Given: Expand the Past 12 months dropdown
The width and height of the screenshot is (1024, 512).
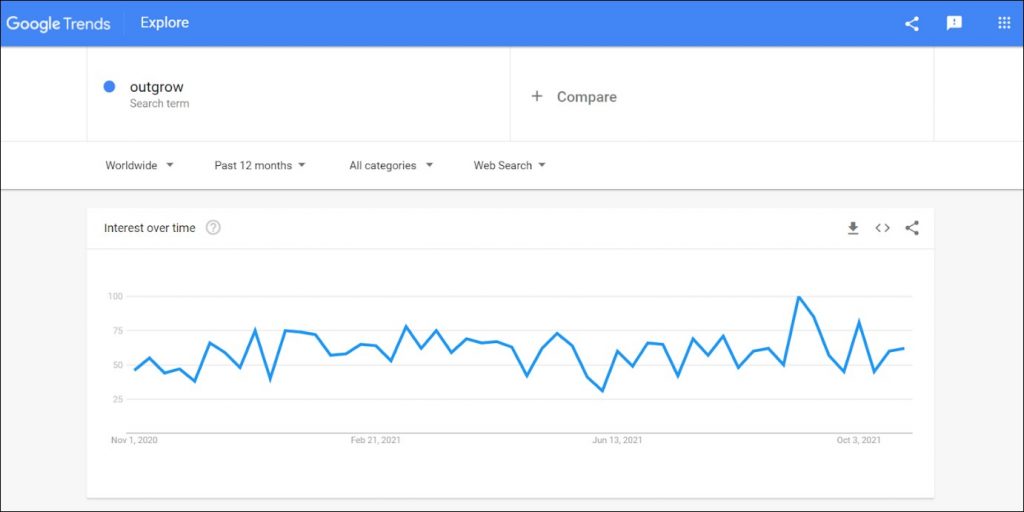Looking at the screenshot, I should point(260,165).
